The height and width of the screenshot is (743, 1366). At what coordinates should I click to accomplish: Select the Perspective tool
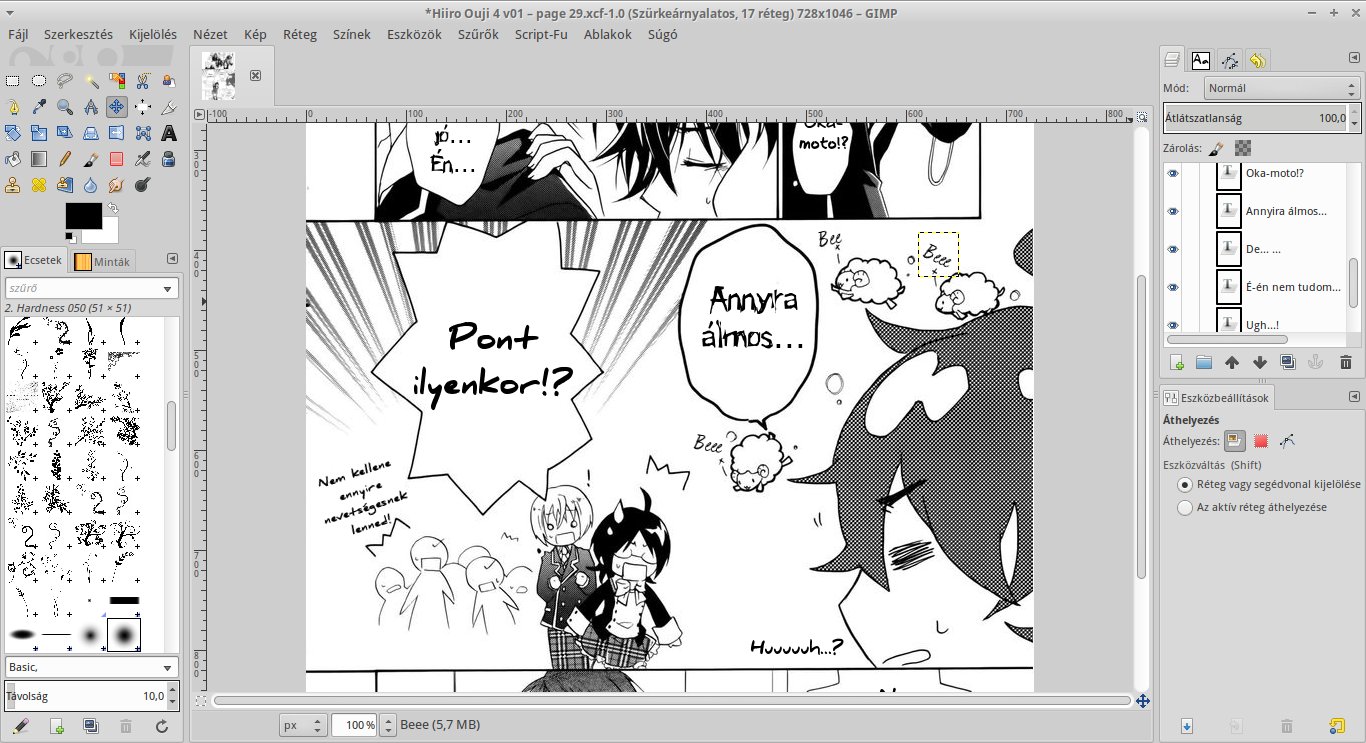(91, 133)
